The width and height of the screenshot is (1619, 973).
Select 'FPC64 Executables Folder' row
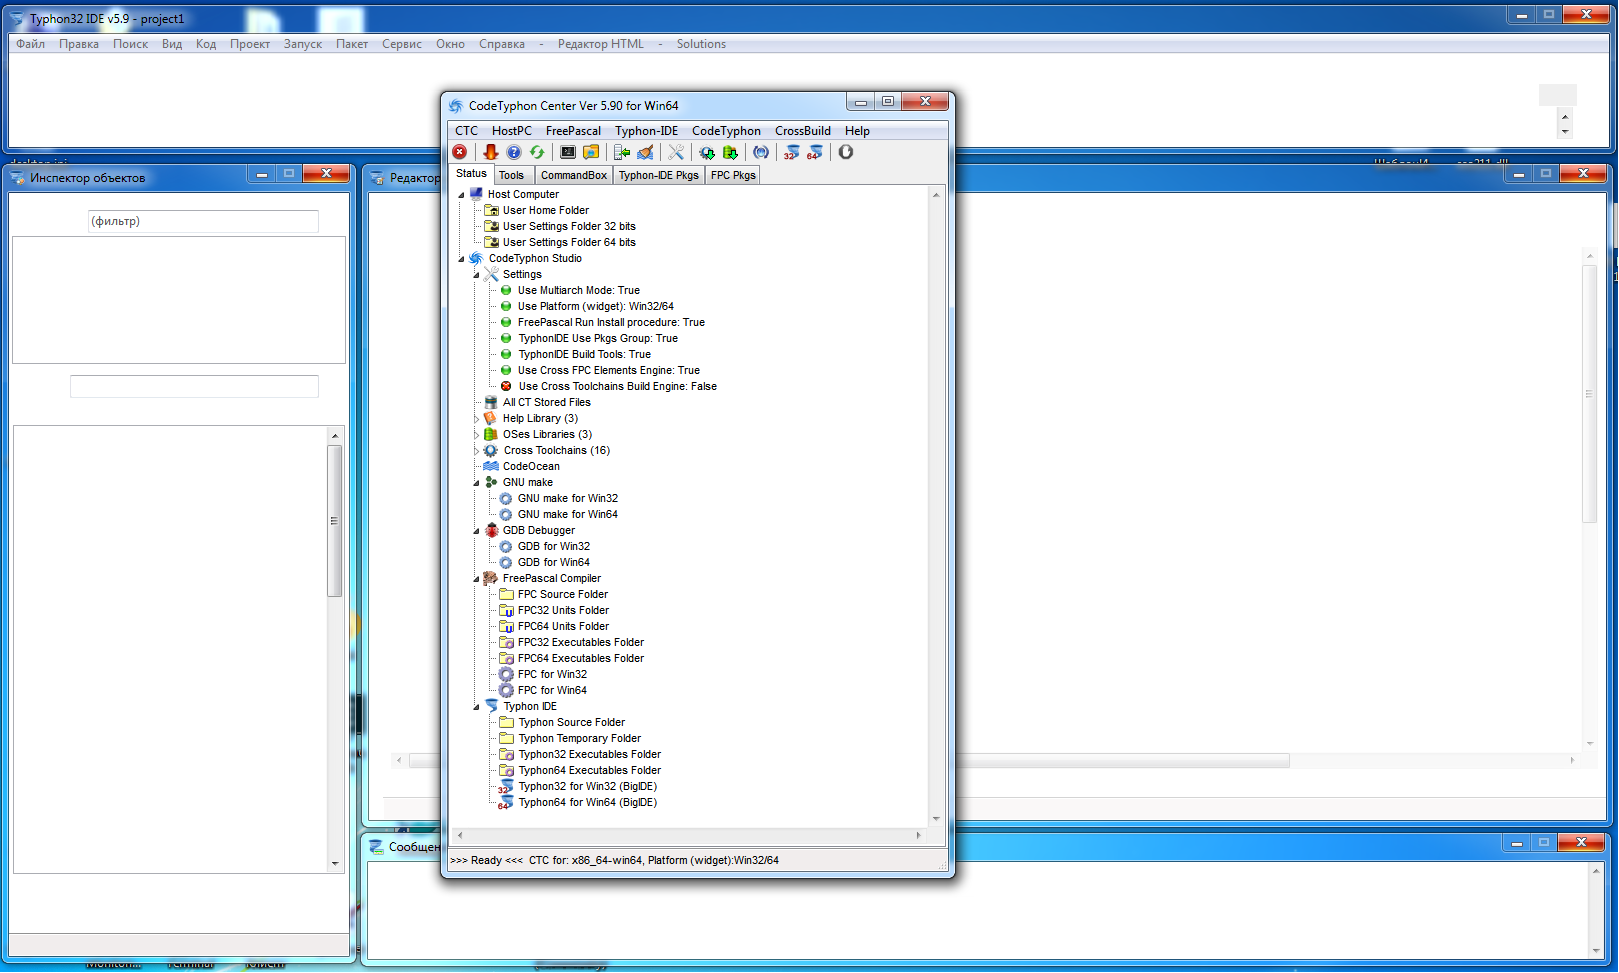(581, 659)
